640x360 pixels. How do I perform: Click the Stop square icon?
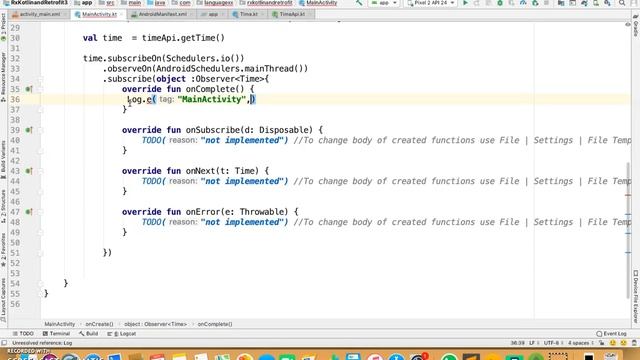pos(546,3)
